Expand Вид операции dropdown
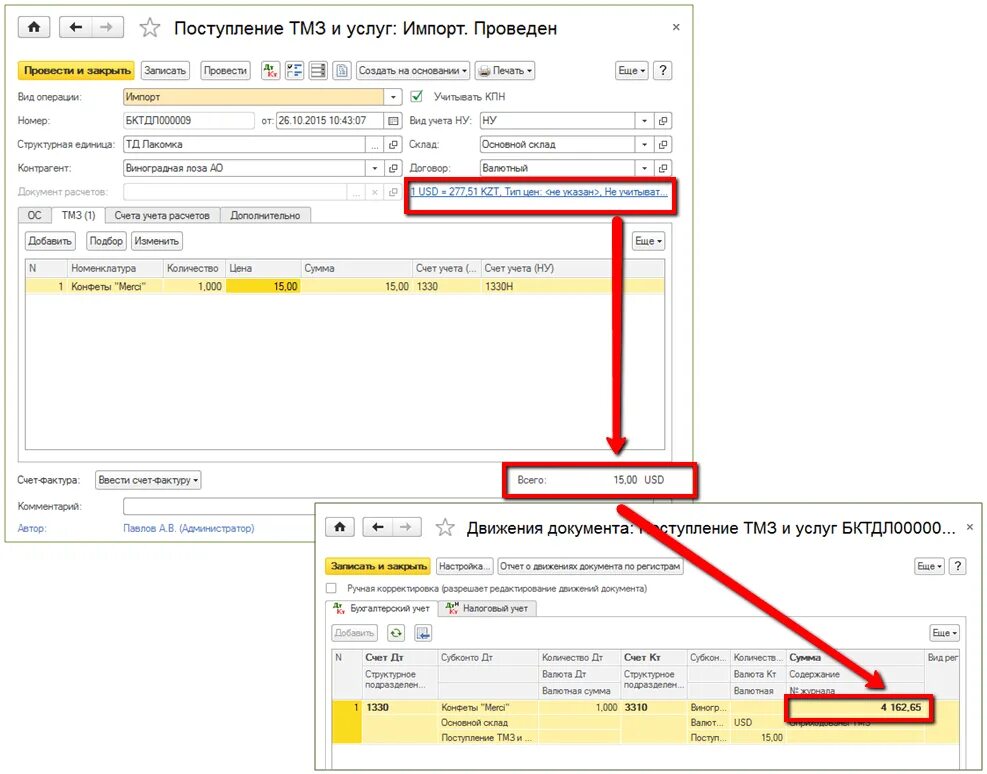Screen dimensions: 987x774 pos(393,97)
